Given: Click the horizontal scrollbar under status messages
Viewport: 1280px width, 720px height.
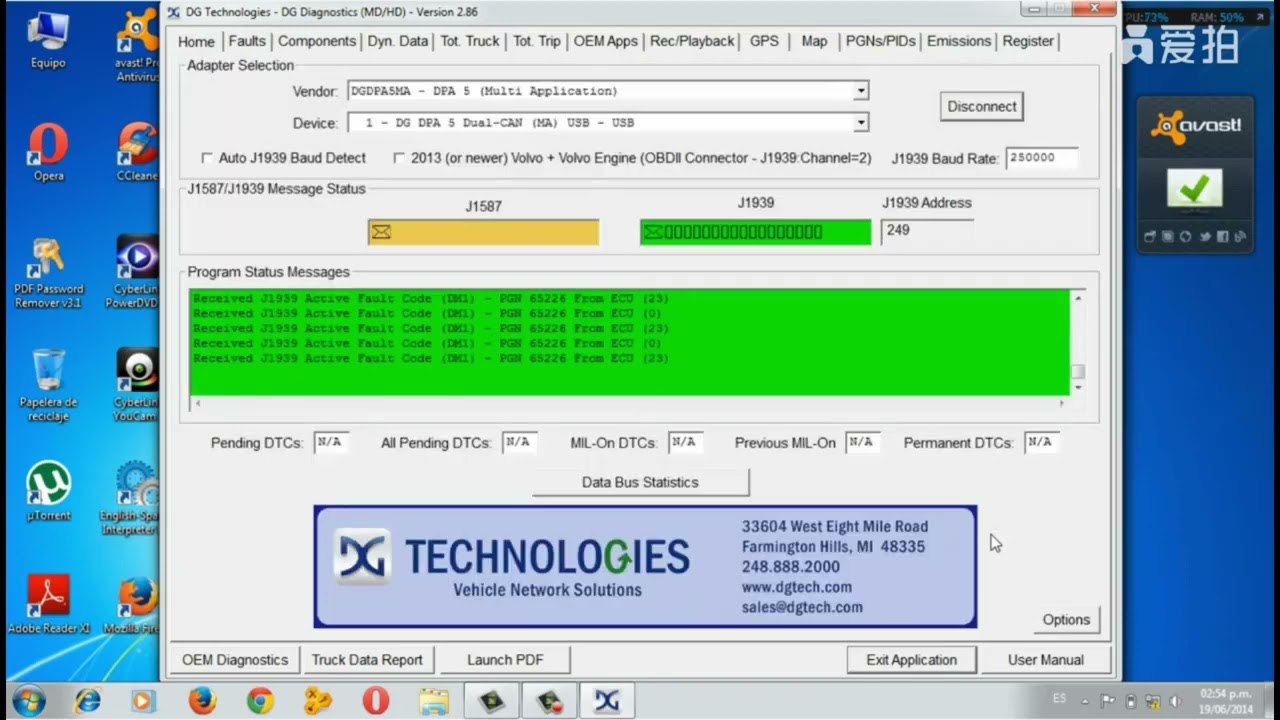Looking at the screenshot, I should click(x=629, y=403).
